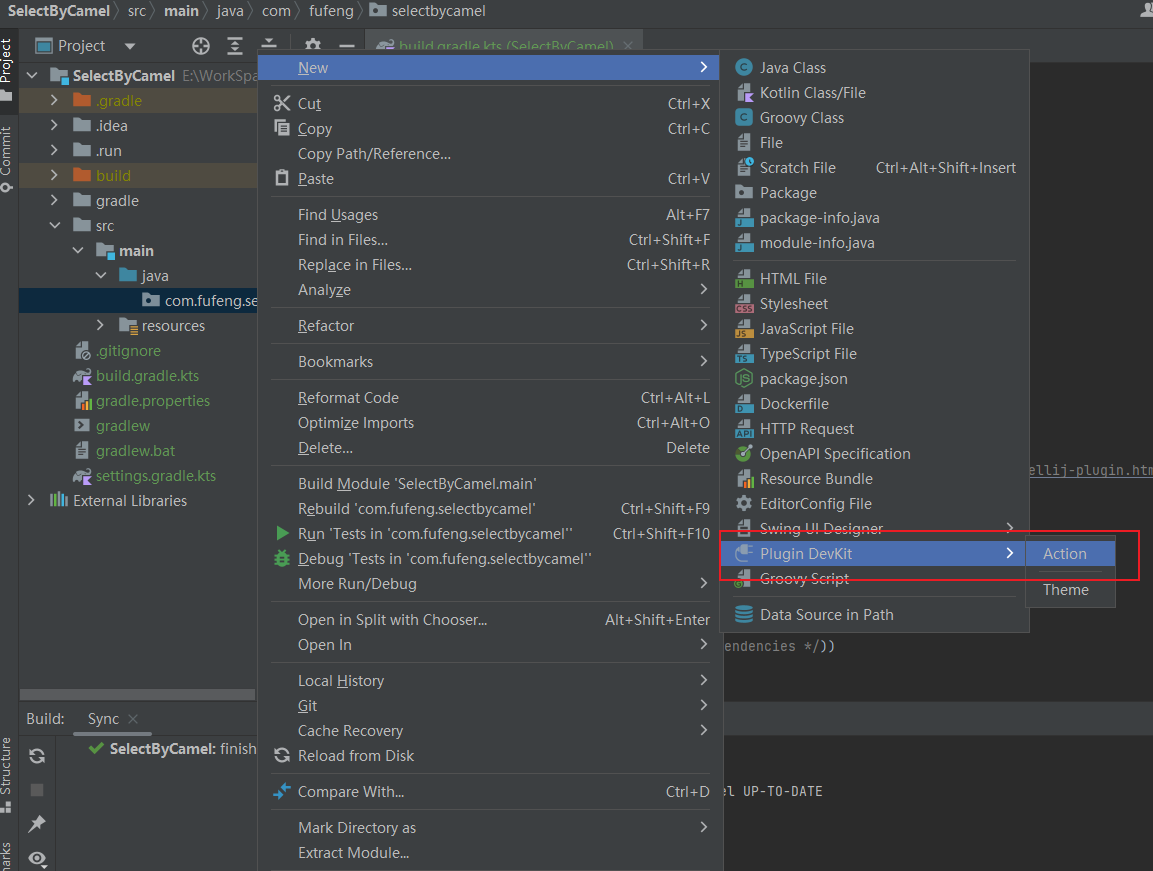Viewport: 1153px width, 871px height.
Task: Click the OpenAPI Specification icon
Action: (x=744, y=454)
